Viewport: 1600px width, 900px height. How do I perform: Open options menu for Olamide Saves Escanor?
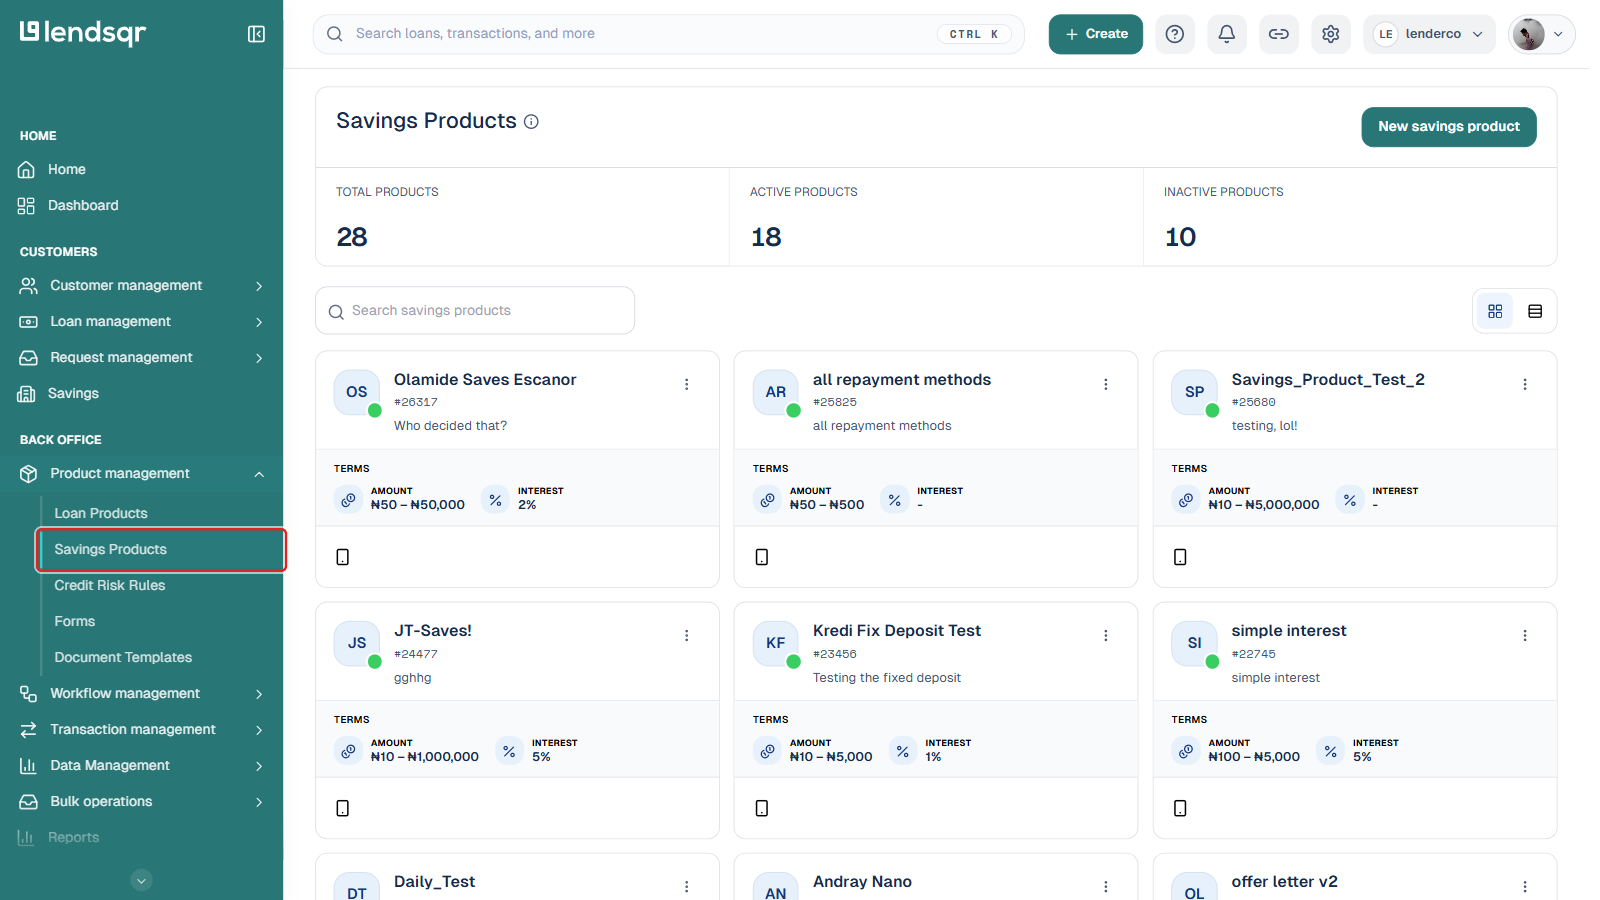click(x=687, y=384)
